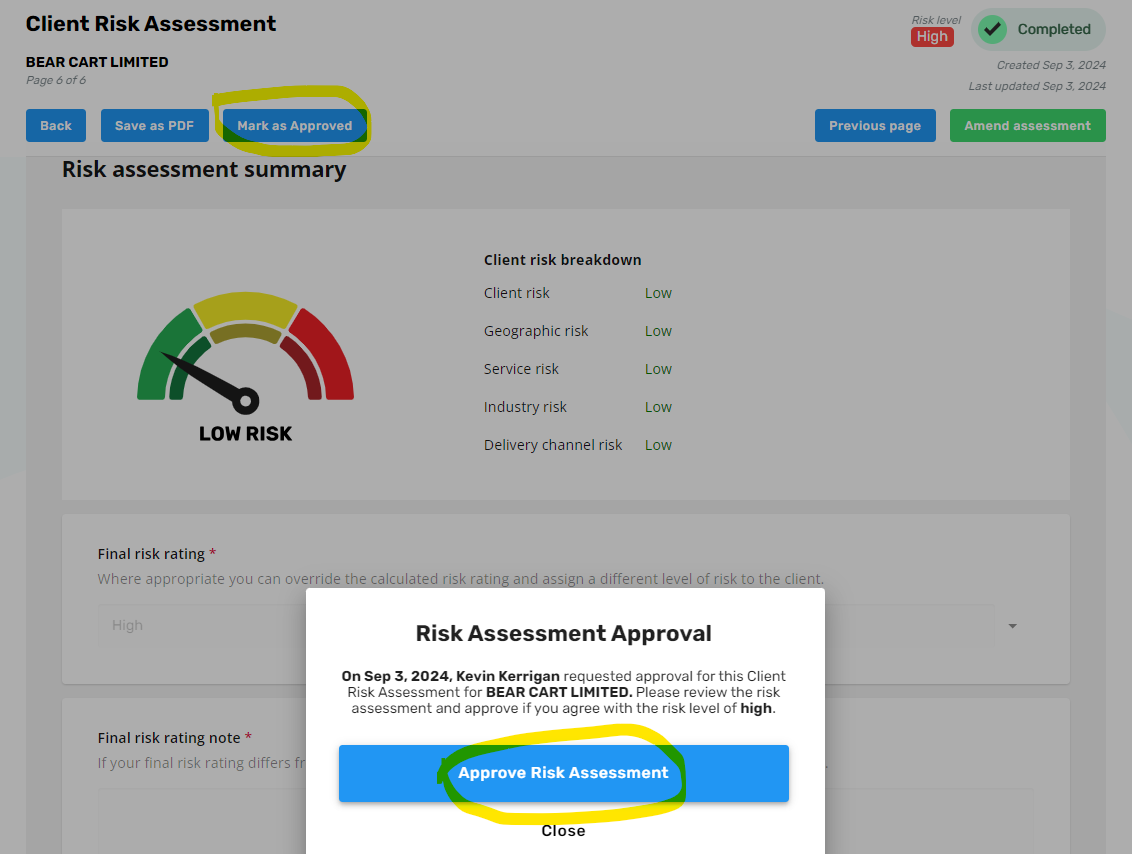Viewport: 1132px width, 854px height.
Task: Click the Final risk rating note label
Action: 168,738
